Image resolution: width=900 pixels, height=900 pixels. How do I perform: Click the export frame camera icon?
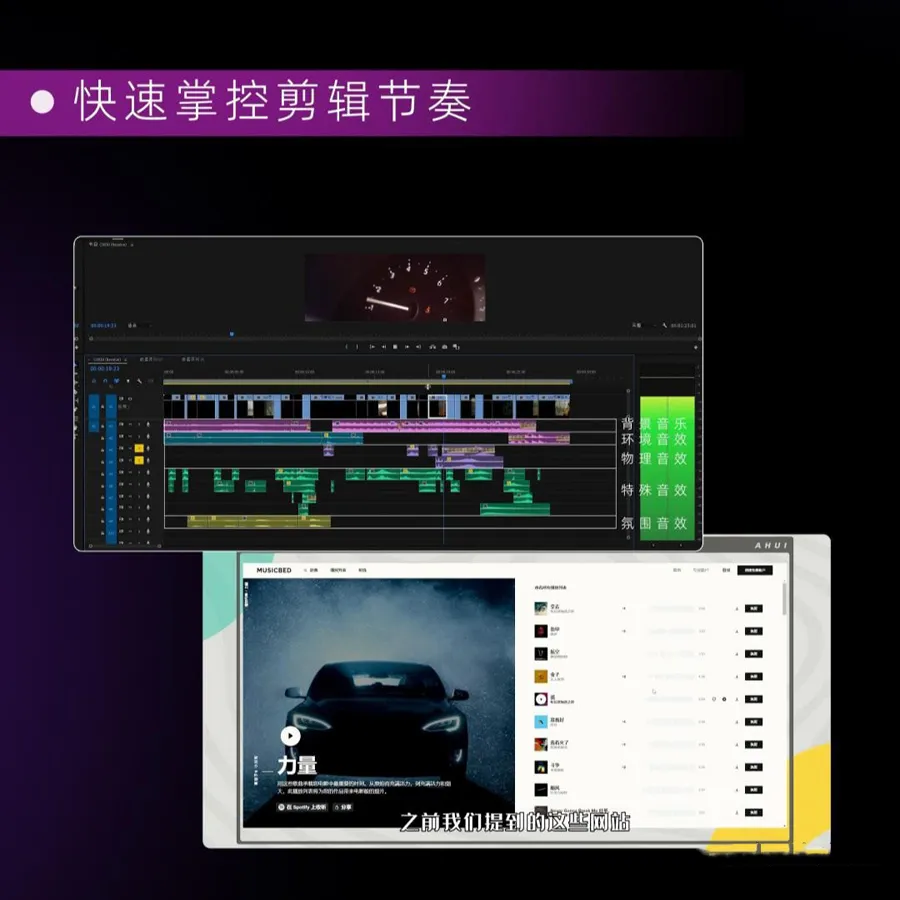pos(444,347)
